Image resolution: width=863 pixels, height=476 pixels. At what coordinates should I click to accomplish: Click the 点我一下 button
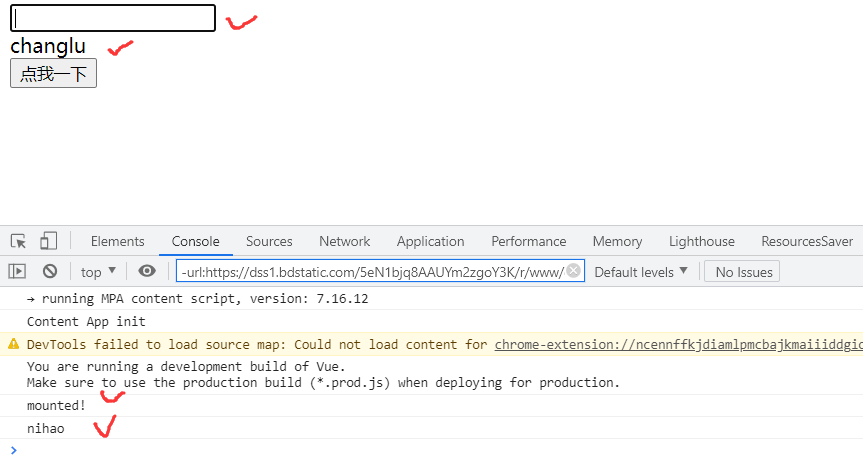(53, 73)
